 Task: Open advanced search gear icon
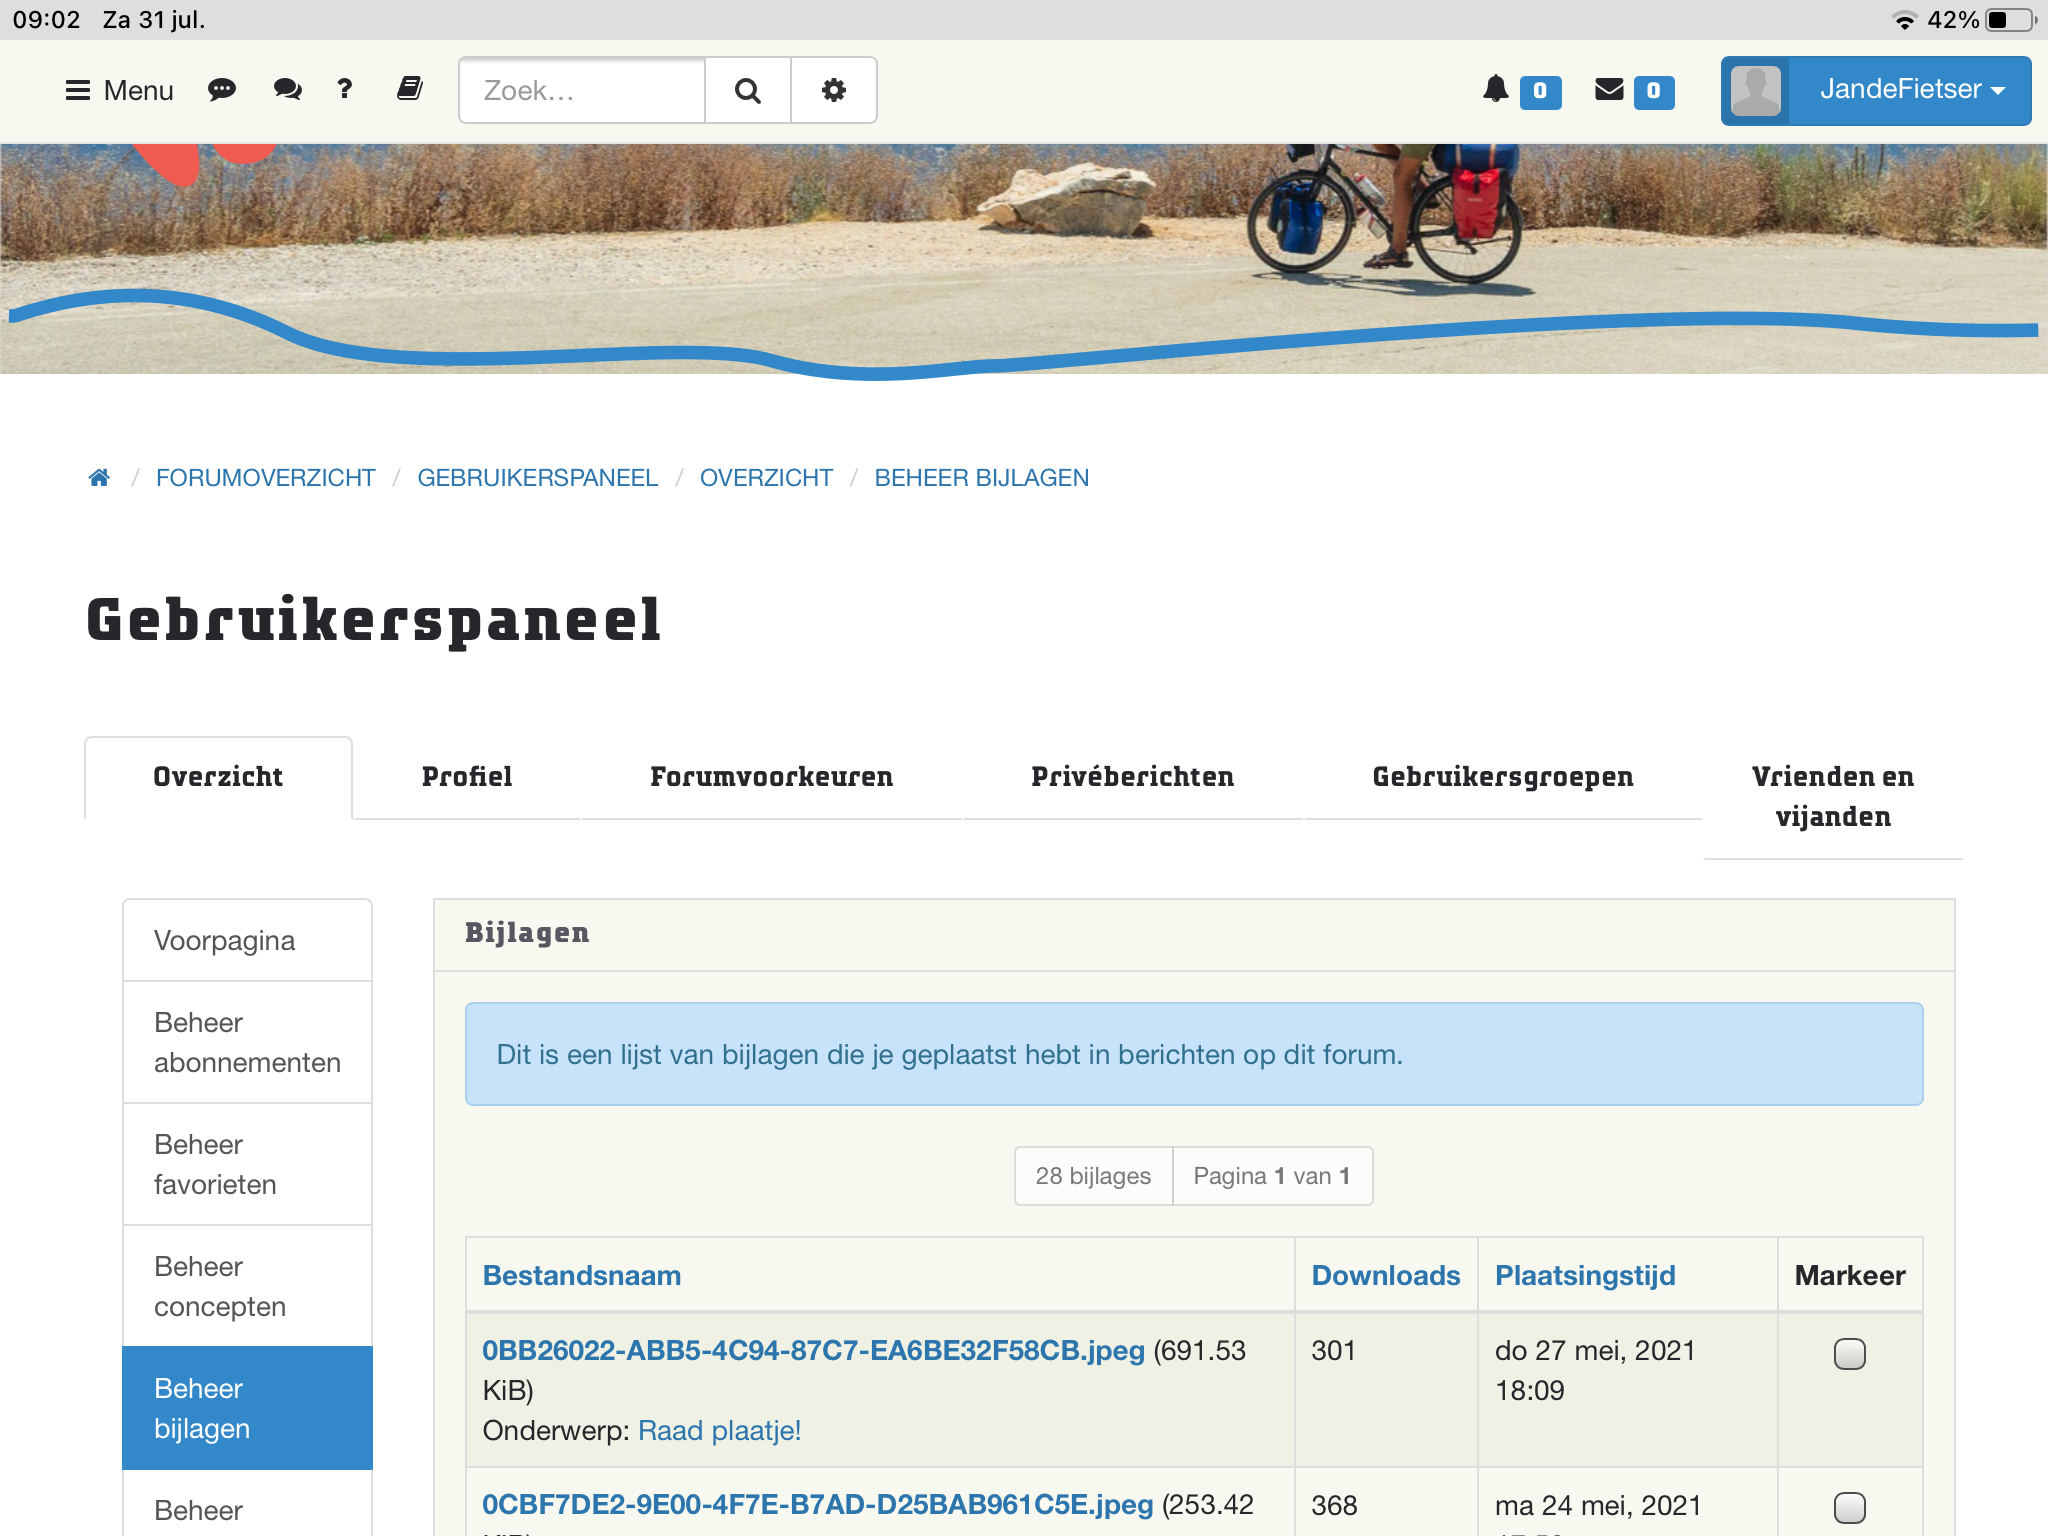tap(833, 90)
